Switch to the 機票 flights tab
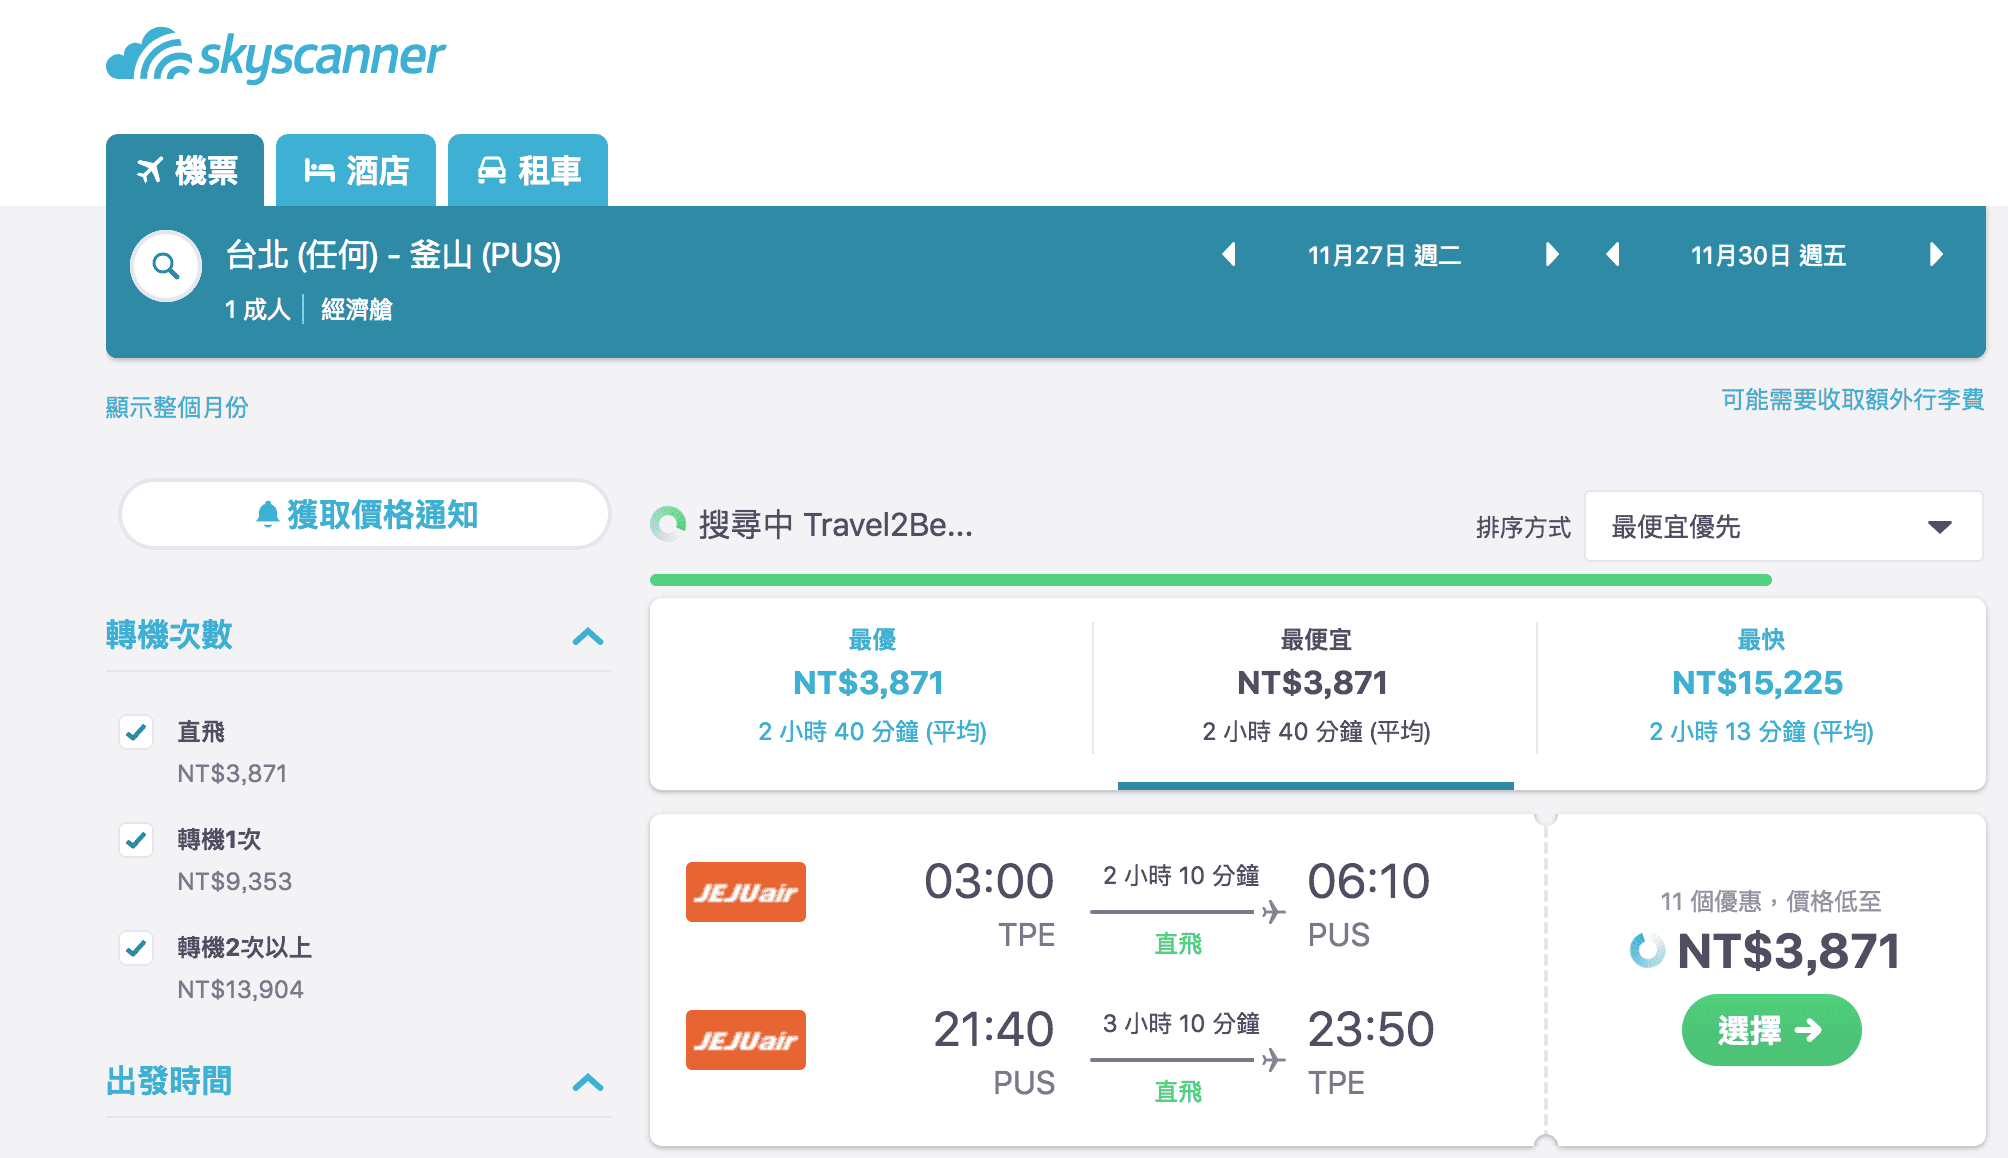Screen dimensions: 2008x1158 pos(185,170)
